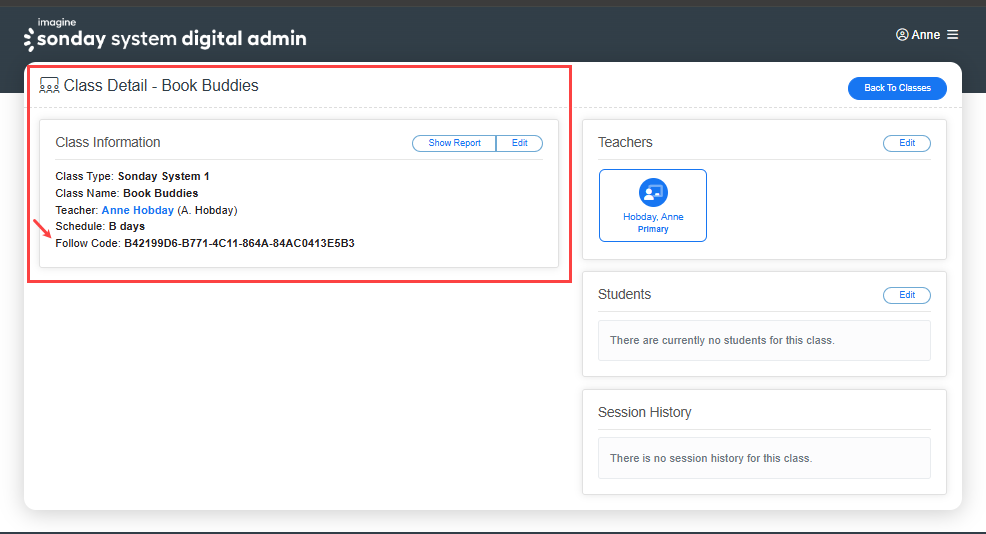Viewport: 986px width, 534px height.
Task: Click the class icon beside Class Detail
Action: tap(49, 86)
